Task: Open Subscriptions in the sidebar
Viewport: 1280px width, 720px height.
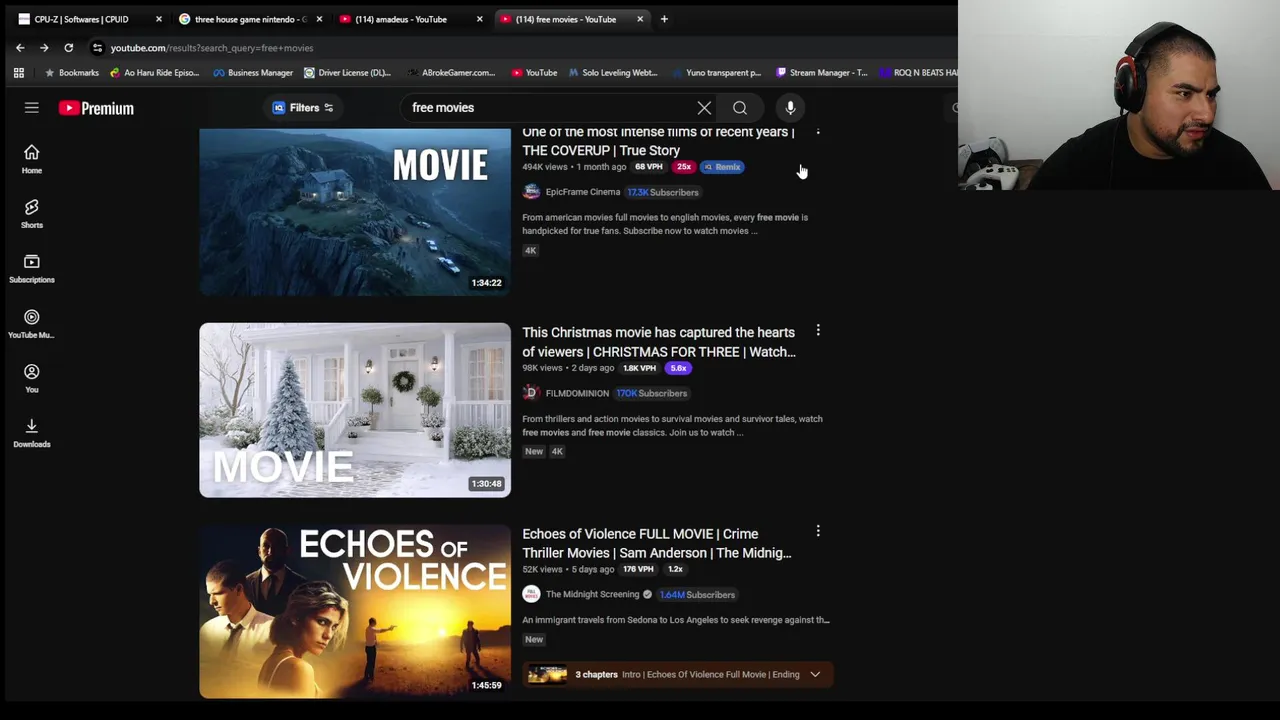Action: click(32, 268)
